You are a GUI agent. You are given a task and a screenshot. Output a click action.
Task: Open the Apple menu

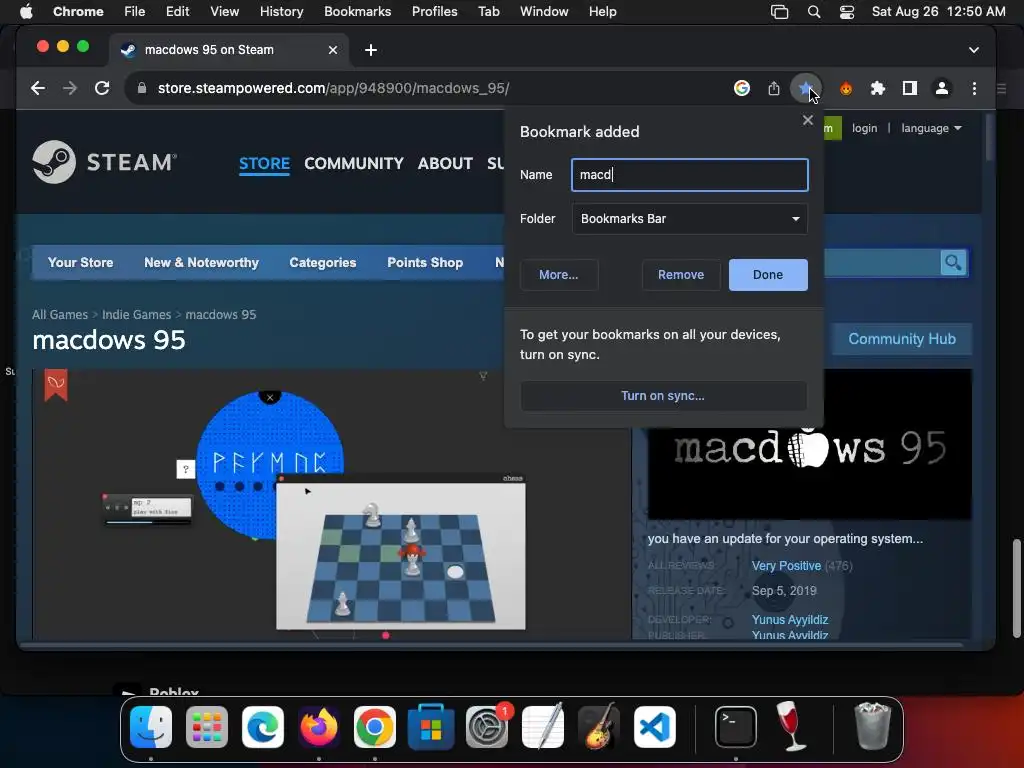click(26, 12)
